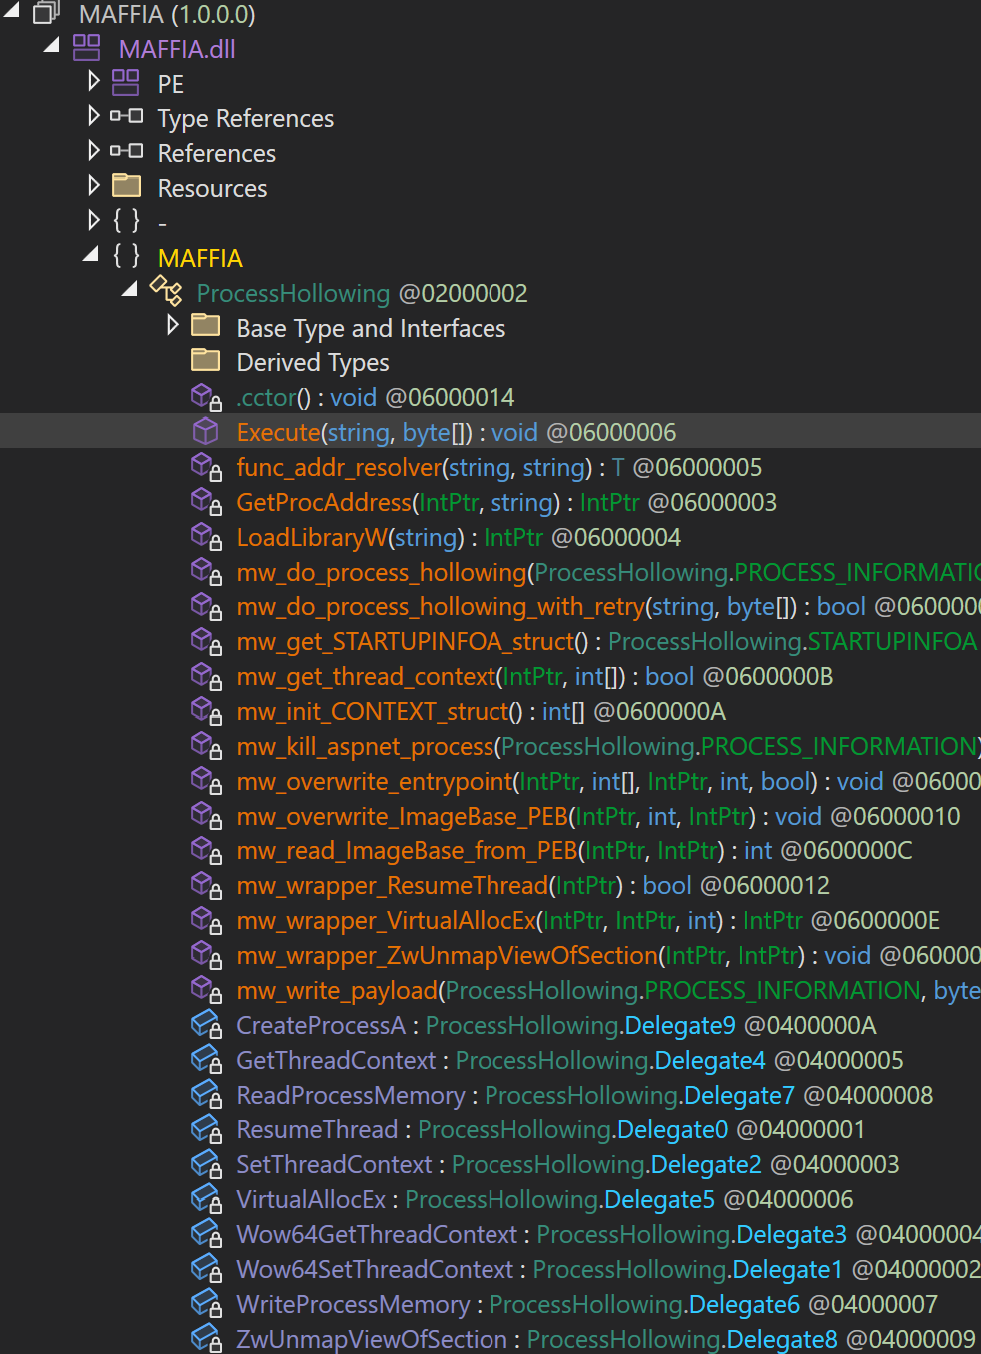
Task: Click the MAFFIA.dll module icon
Action: click(85, 48)
